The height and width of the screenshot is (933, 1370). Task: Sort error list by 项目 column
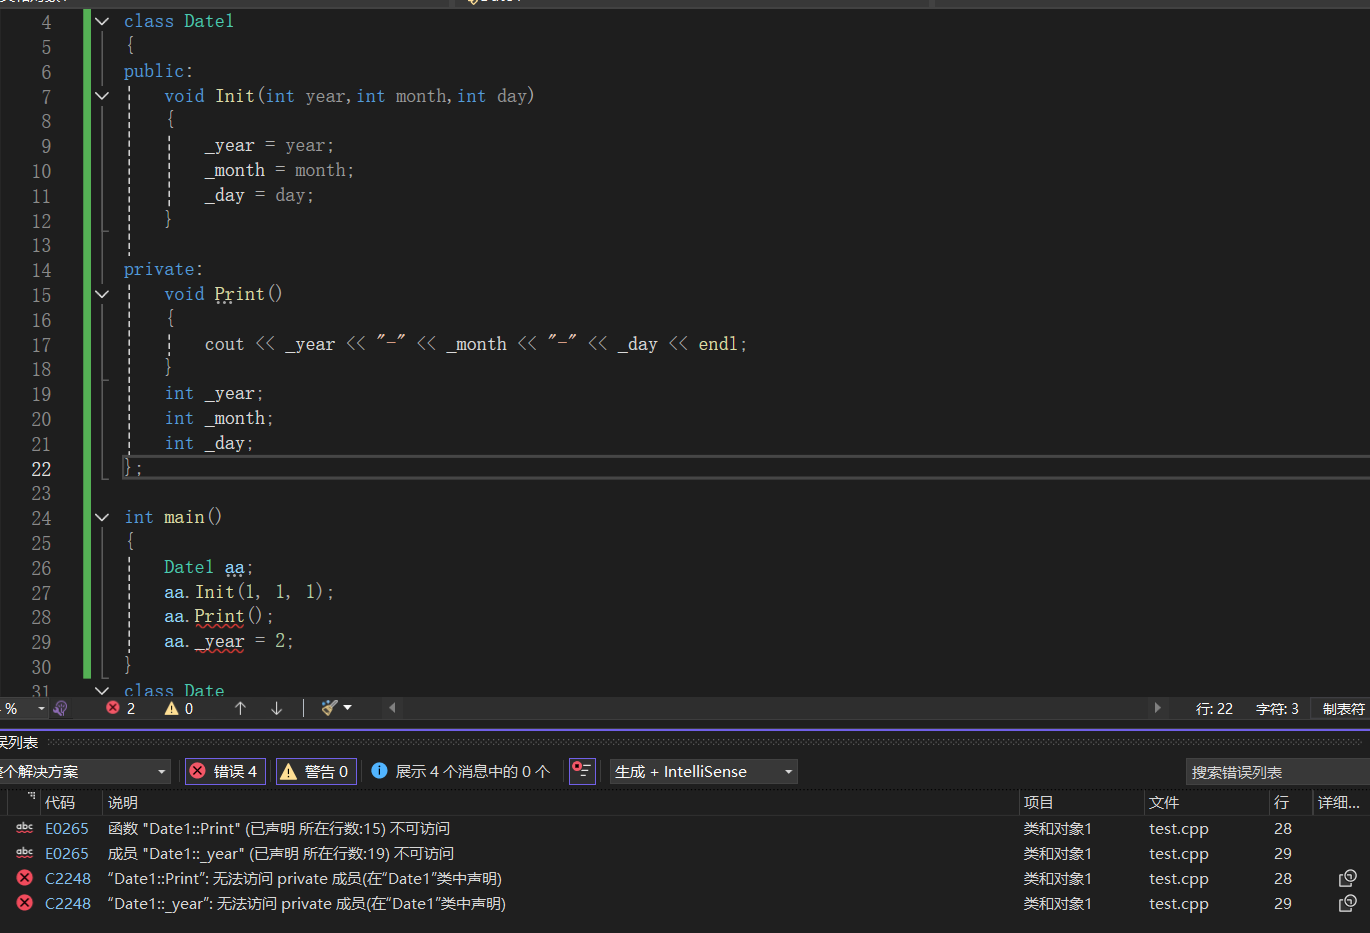(1038, 802)
